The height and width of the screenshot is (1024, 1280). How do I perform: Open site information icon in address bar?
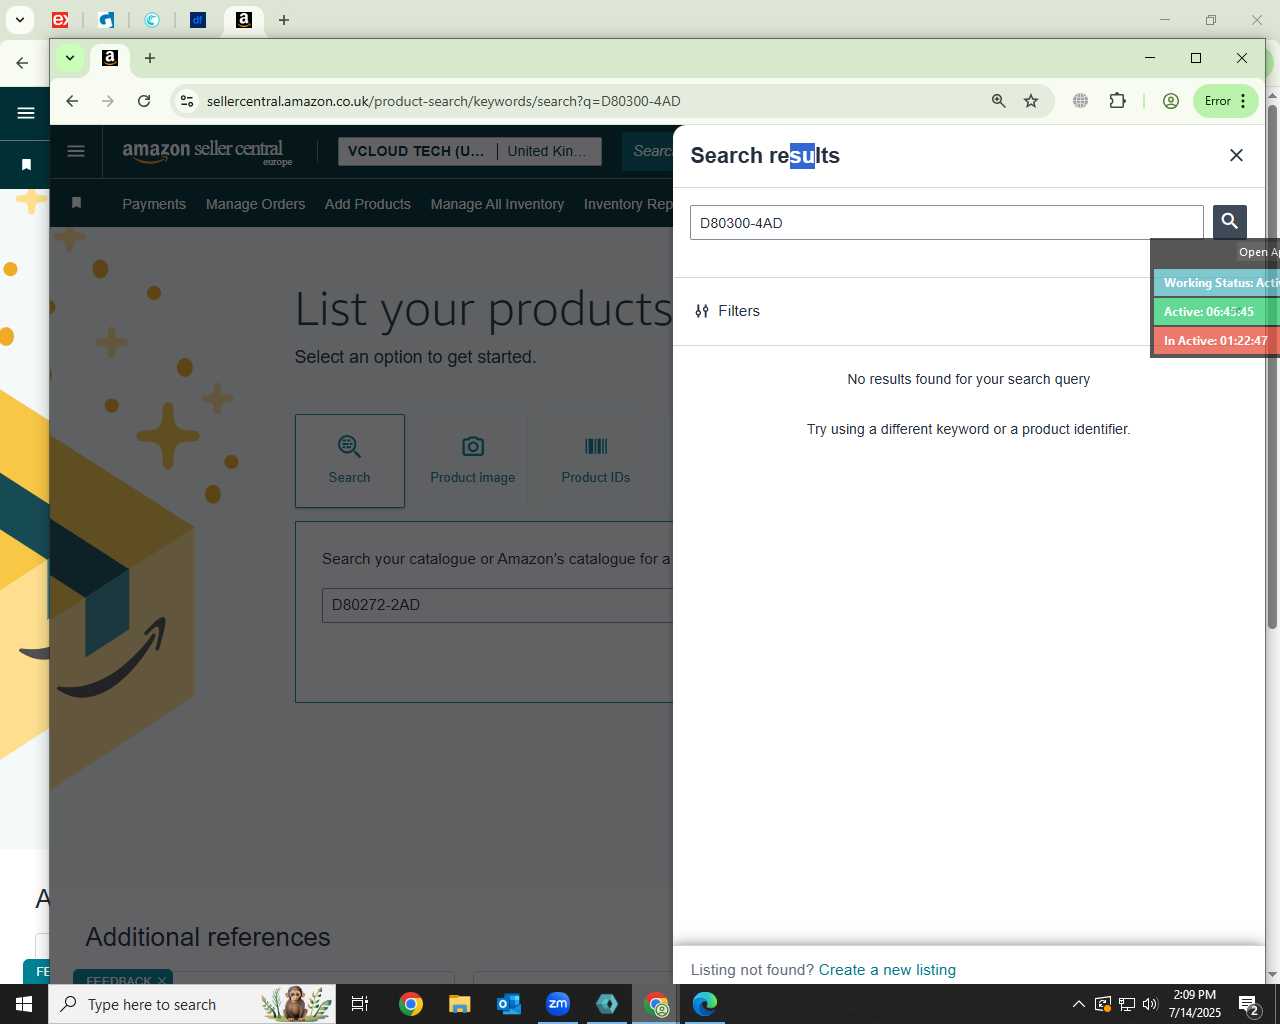point(186,101)
